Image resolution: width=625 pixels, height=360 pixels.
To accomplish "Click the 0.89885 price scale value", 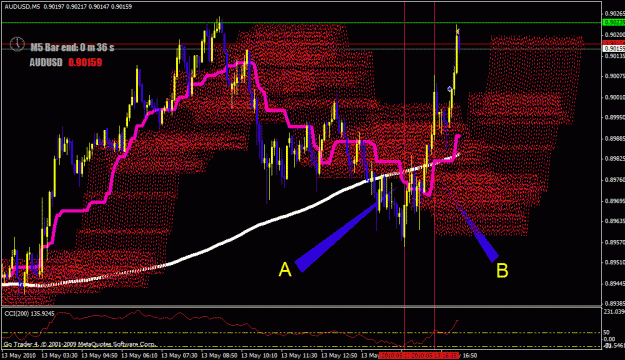I will click(x=614, y=138).
